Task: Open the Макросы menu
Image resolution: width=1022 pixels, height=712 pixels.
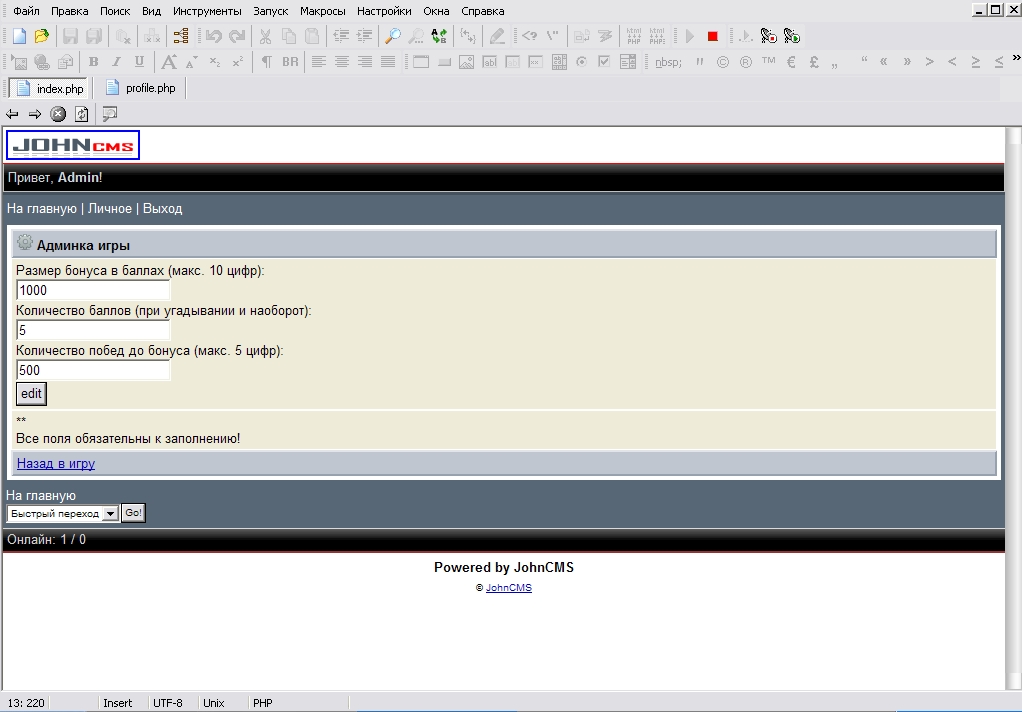Action: click(323, 11)
